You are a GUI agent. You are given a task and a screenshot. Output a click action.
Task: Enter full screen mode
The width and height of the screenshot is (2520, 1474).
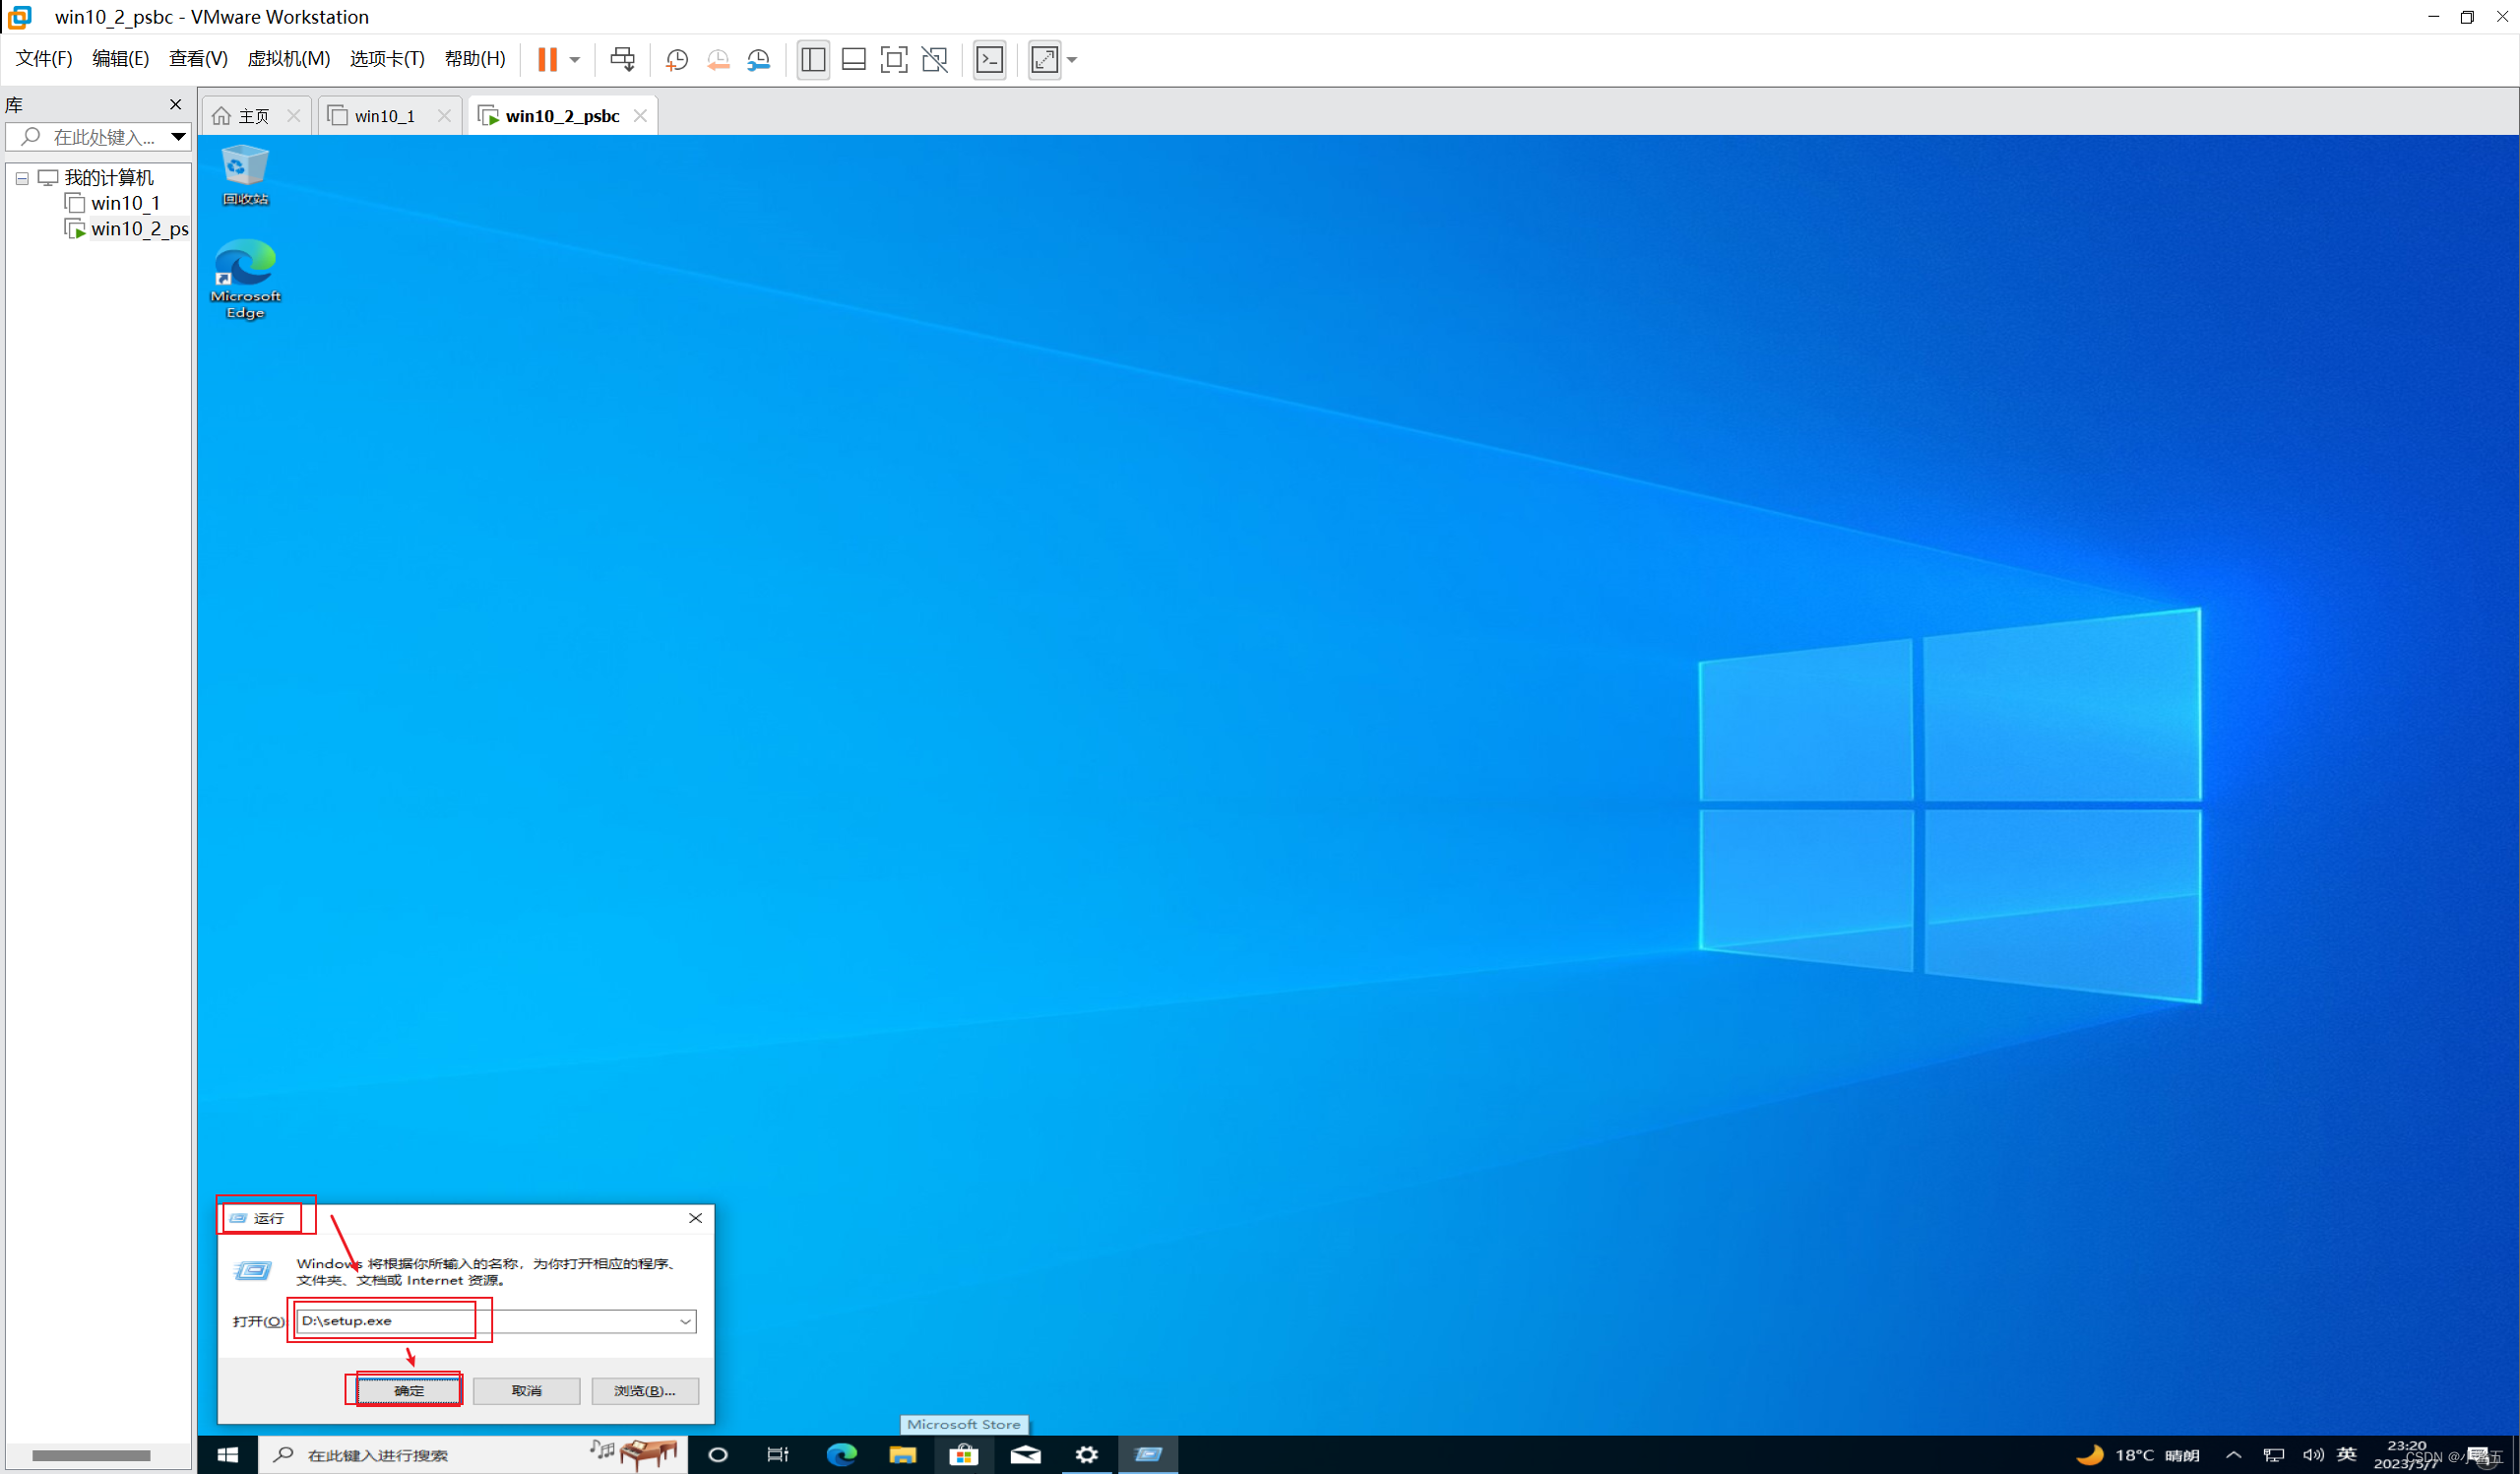click(893, 59)
